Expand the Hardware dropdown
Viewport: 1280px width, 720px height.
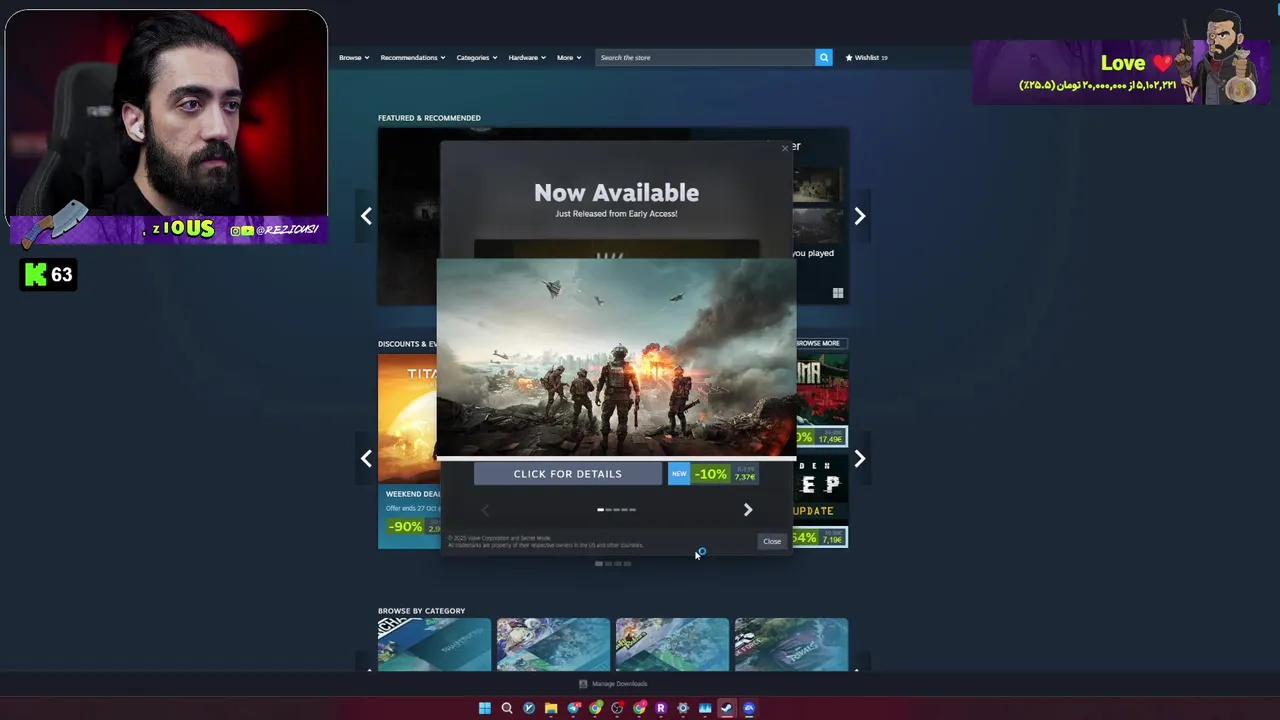pyautogui.click(x=526, y=58)
